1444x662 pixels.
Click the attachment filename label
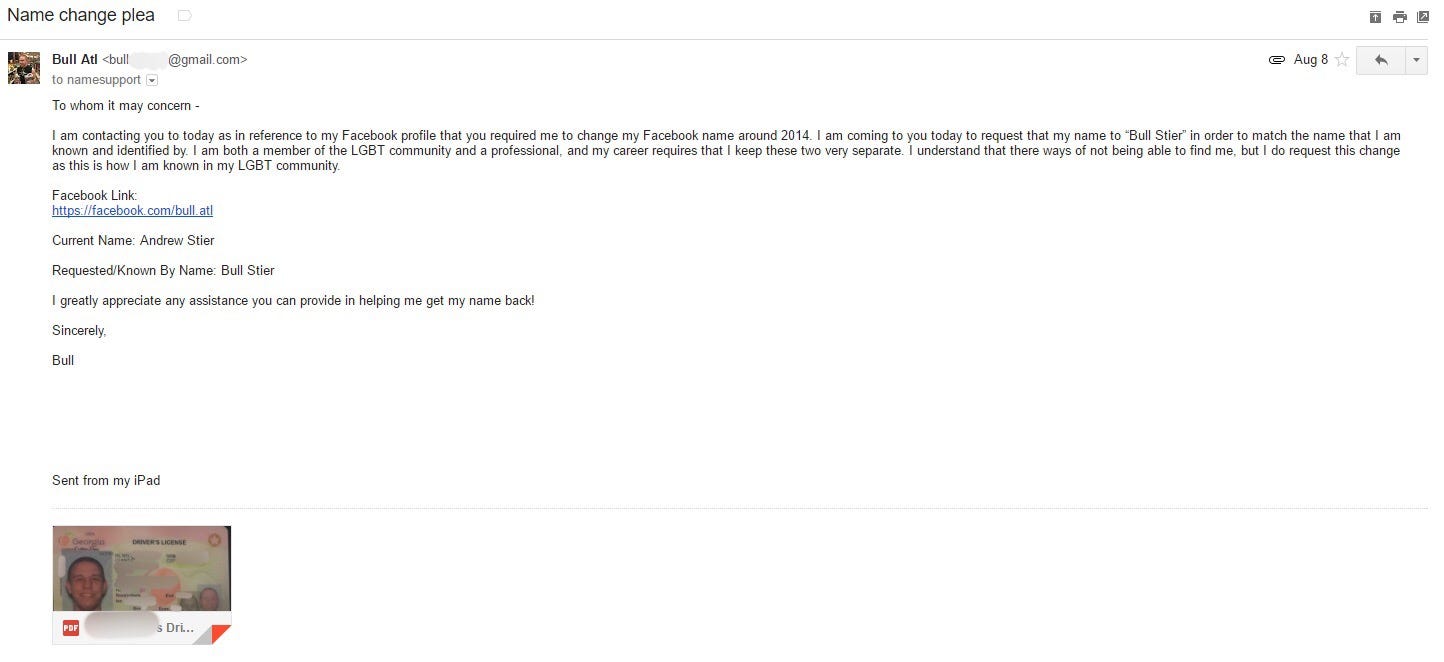[140, 628]
